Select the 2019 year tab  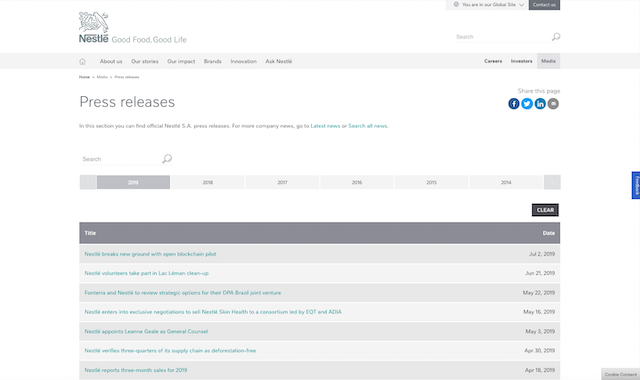(x=133, y=182)
